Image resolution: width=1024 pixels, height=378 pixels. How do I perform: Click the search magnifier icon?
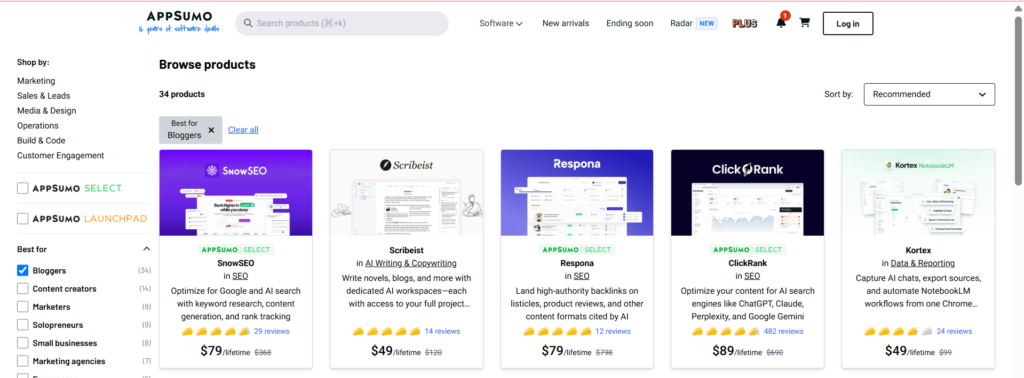click(248, 23)
